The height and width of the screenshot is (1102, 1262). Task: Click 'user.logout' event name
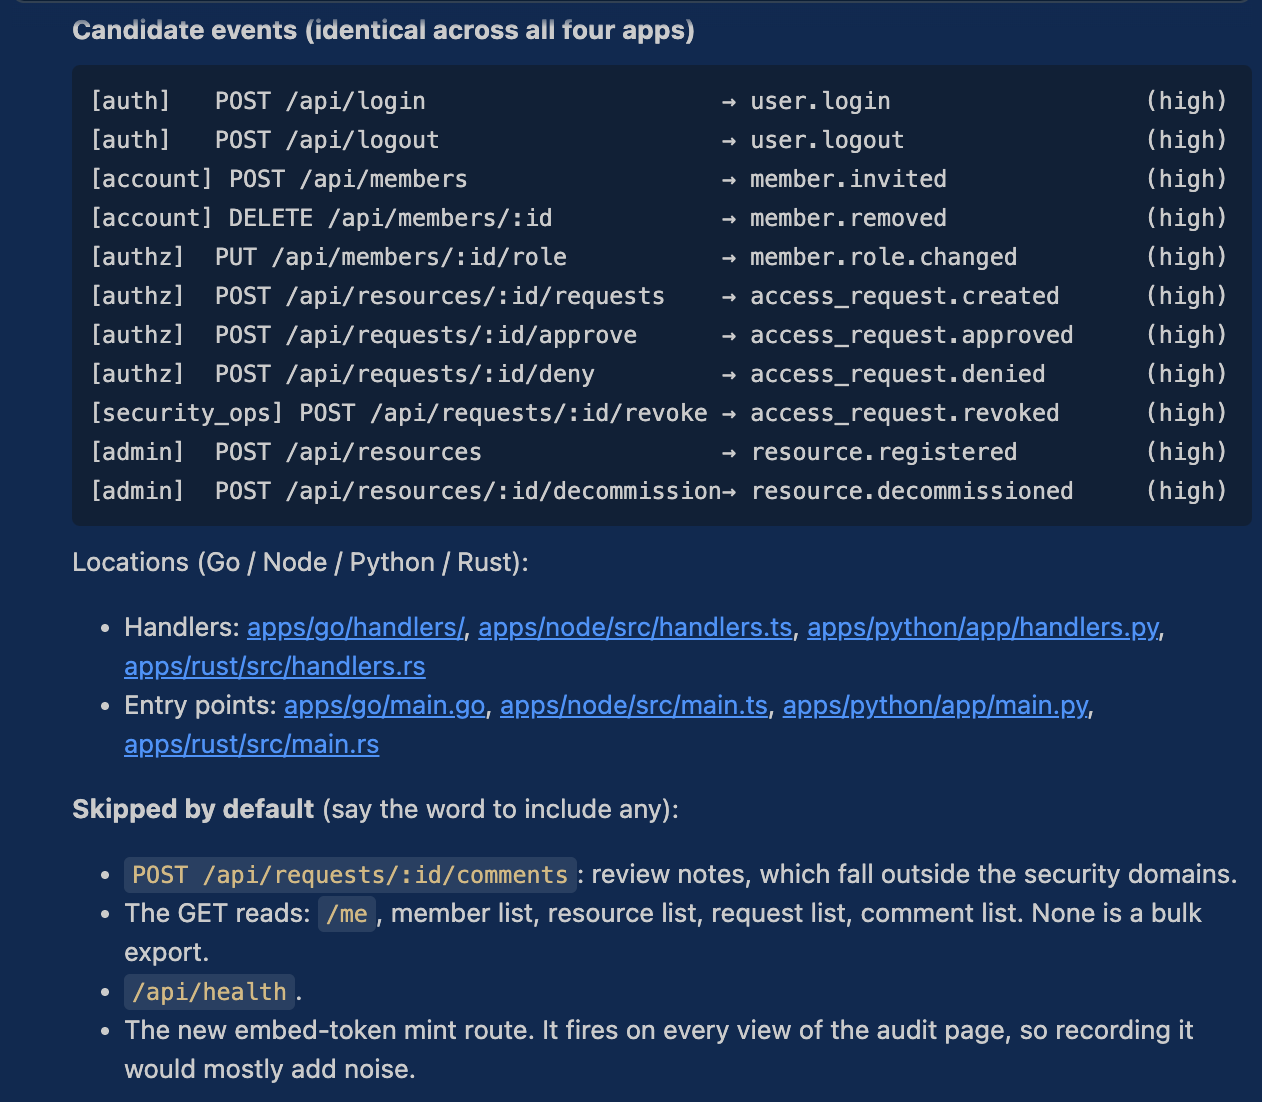[x=827, y=140]
